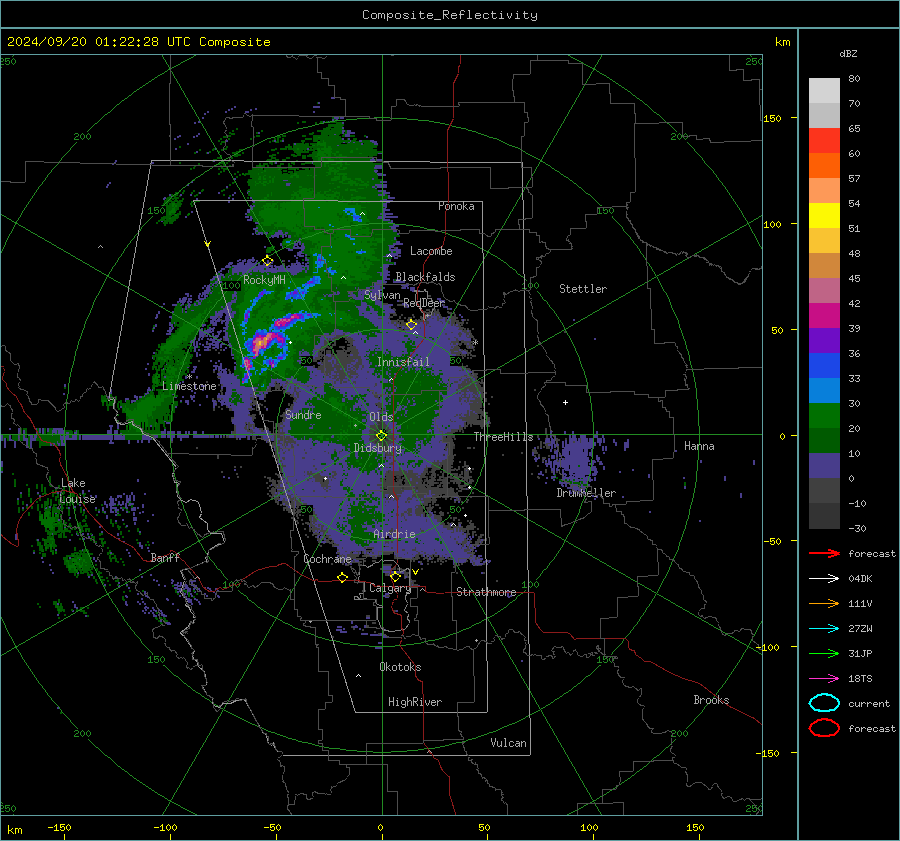Click the cyan 27ZW arrow legend icon
Screen dimensions: 900x841
coord(824,629)
